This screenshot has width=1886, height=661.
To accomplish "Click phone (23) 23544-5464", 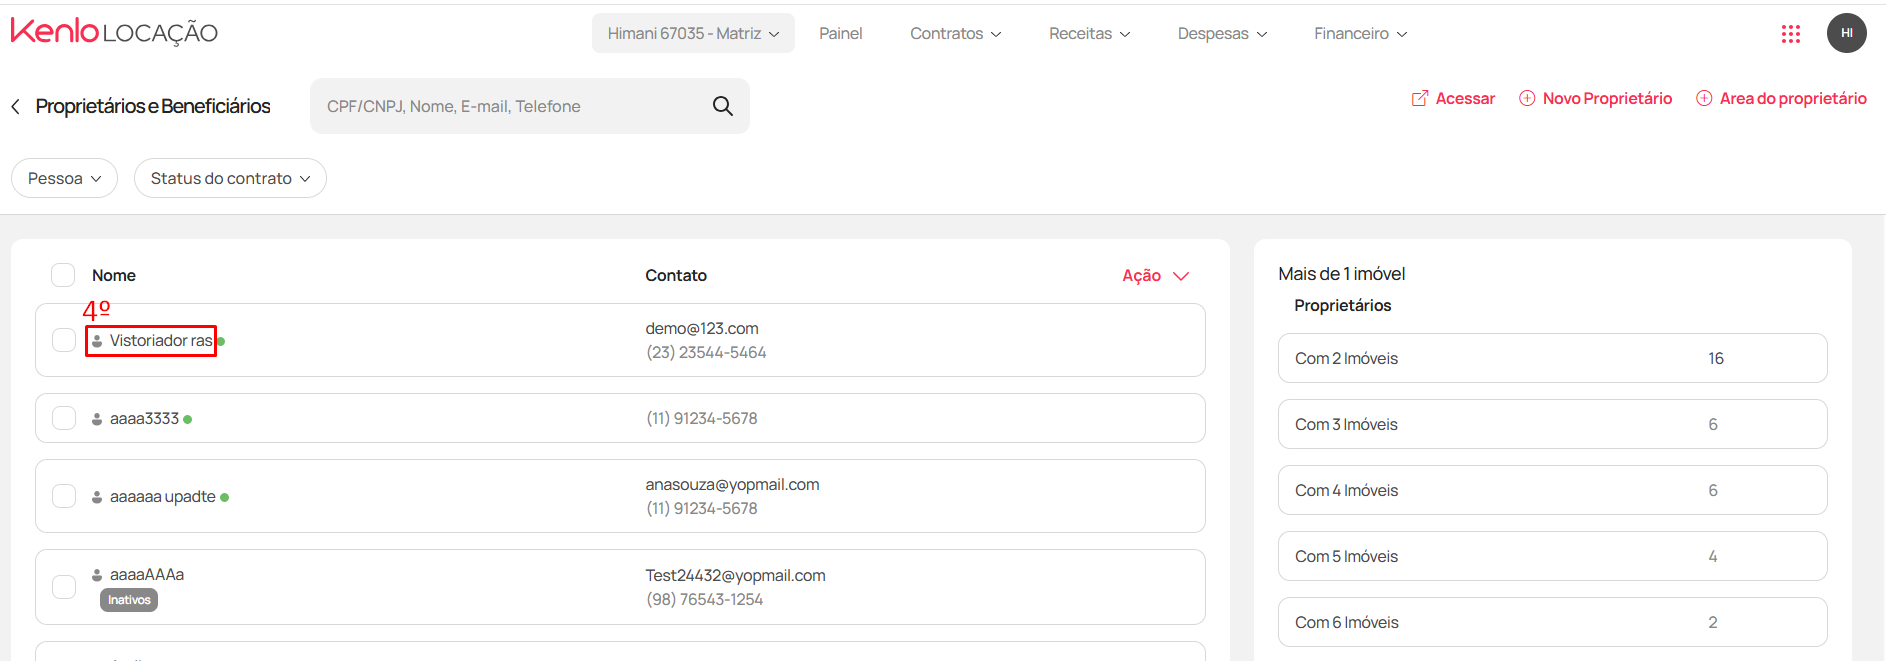I will (x=706, y=353).
